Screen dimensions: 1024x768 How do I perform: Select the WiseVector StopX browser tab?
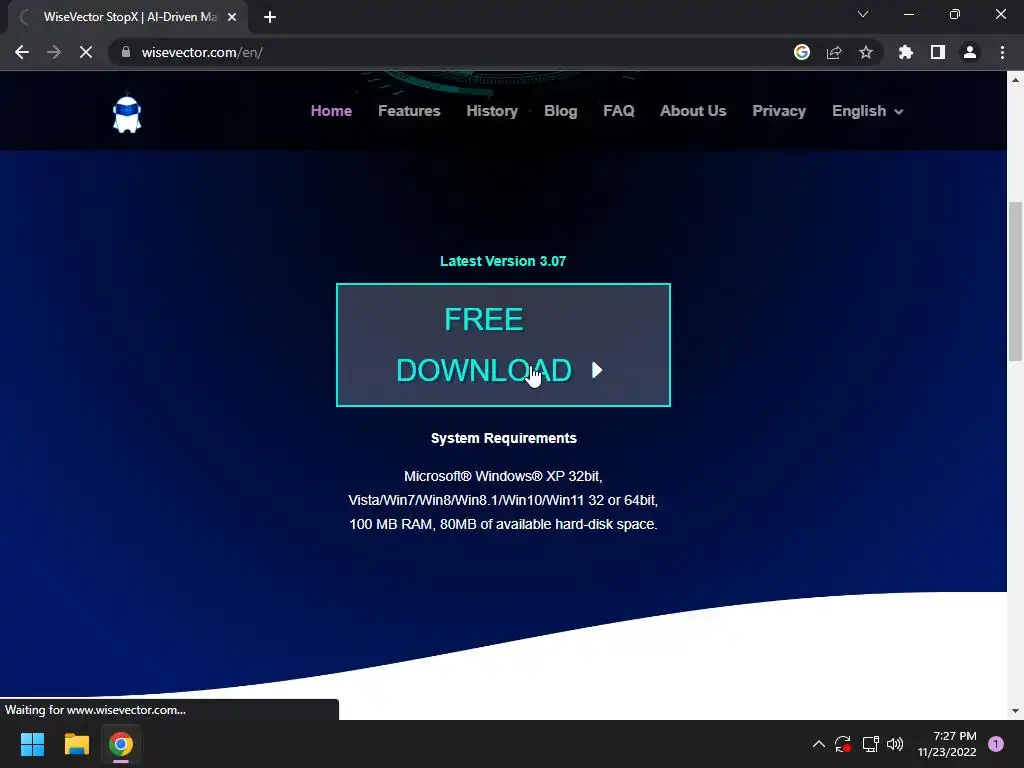click(x=128, y=17)
